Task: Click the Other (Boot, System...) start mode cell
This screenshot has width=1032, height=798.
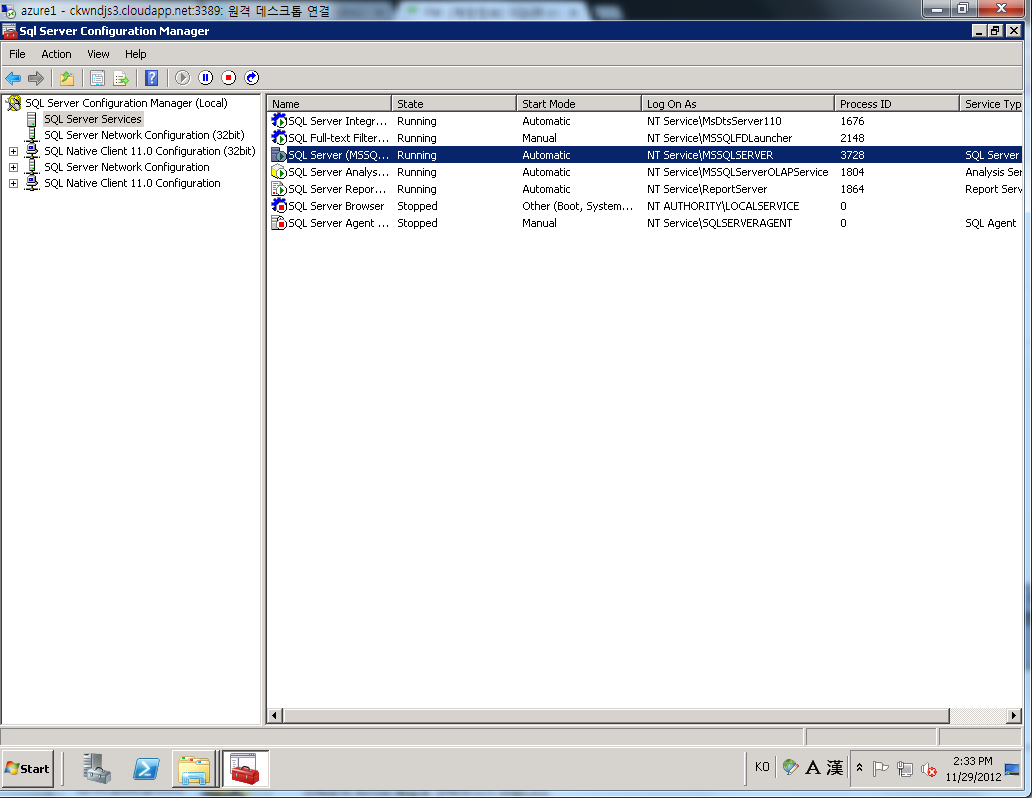Action: [x=578, y=206]
